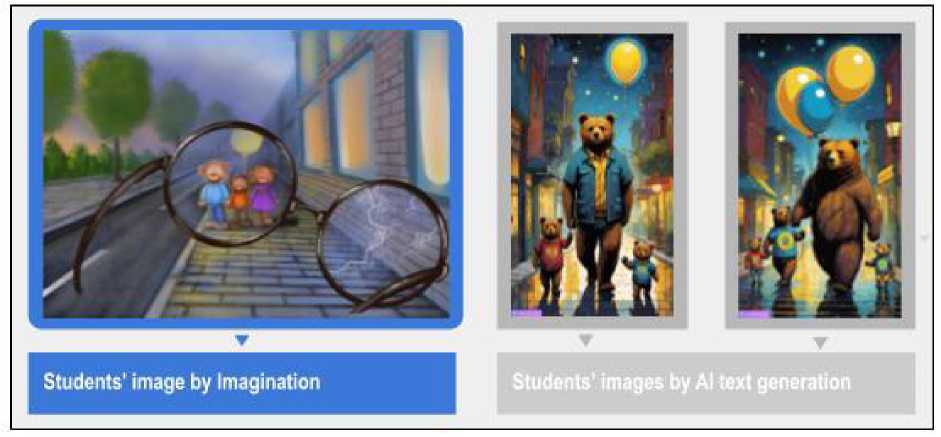Click the small gray arrow at the right edge
Image resolution: width=941 pixels, height=437 pixels.
coord(925,238)
